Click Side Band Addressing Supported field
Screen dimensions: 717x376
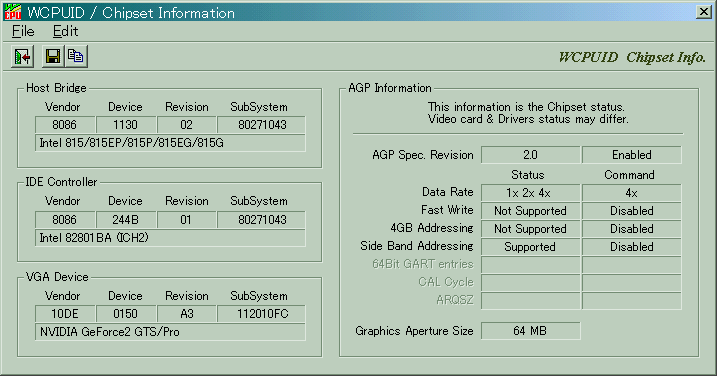530,247
